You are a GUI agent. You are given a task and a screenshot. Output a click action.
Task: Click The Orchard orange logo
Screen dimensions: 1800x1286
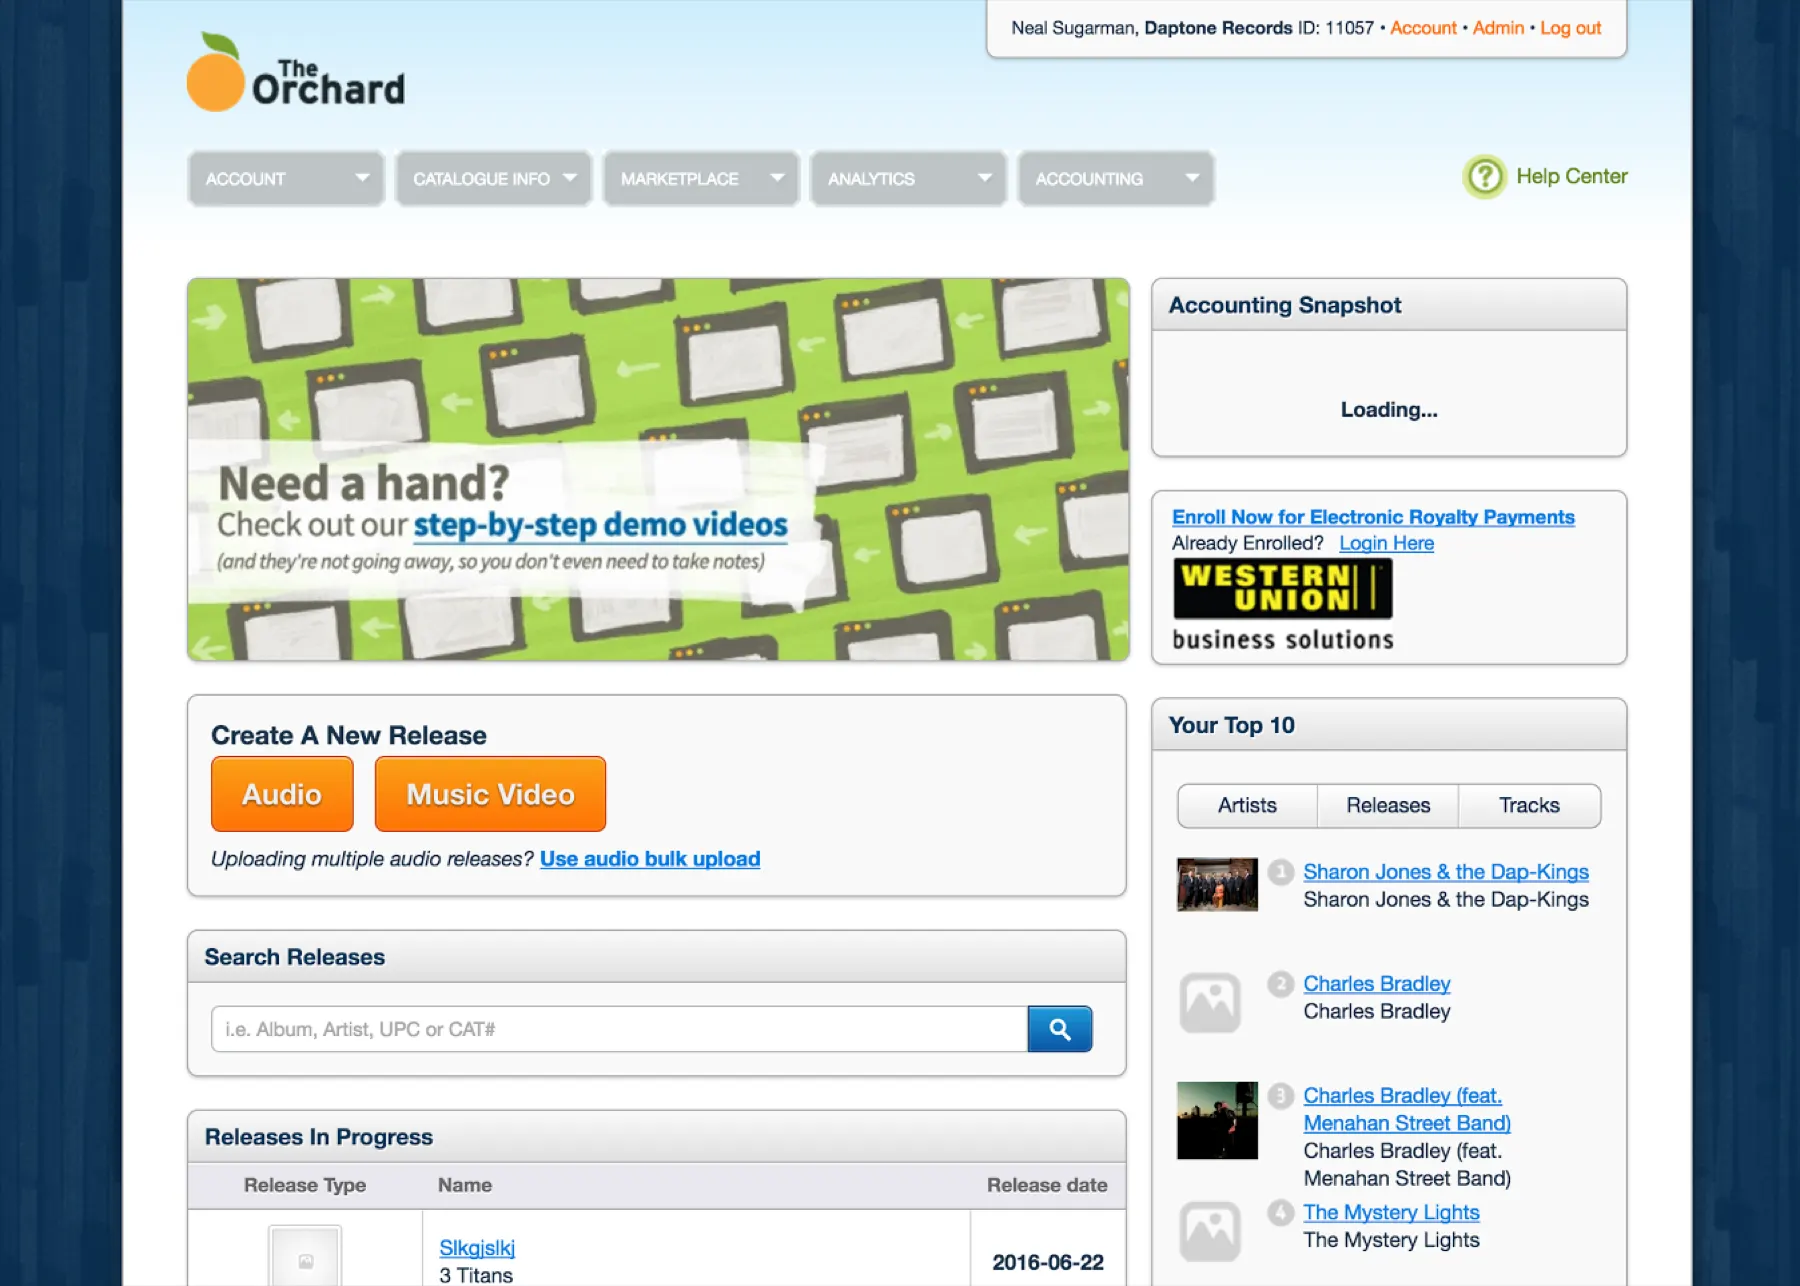pos(296,72)
